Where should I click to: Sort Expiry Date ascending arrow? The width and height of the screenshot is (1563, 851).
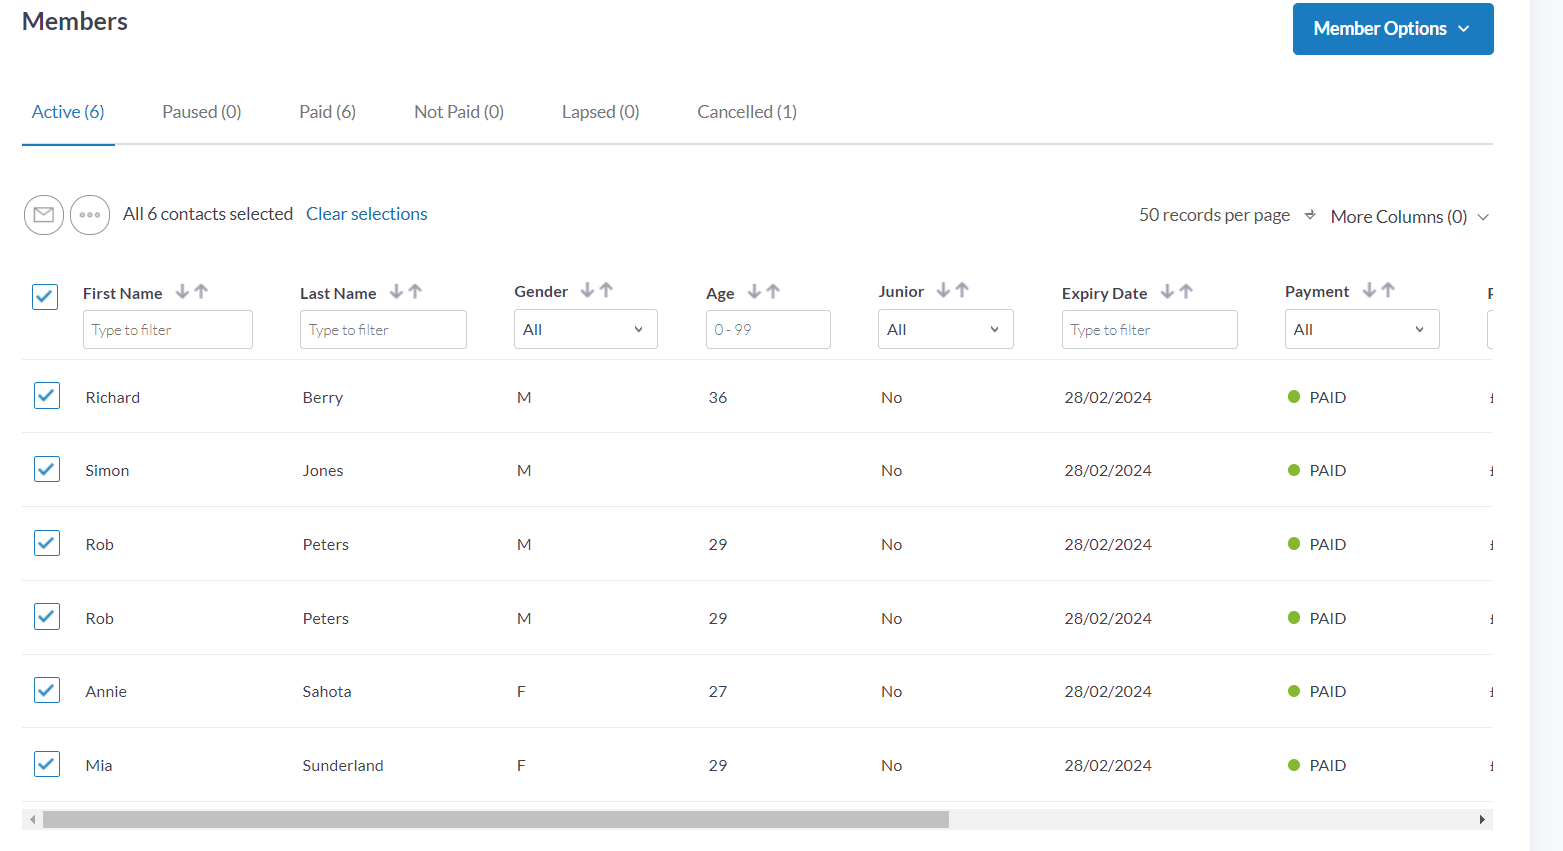[x=1186, y=292]
